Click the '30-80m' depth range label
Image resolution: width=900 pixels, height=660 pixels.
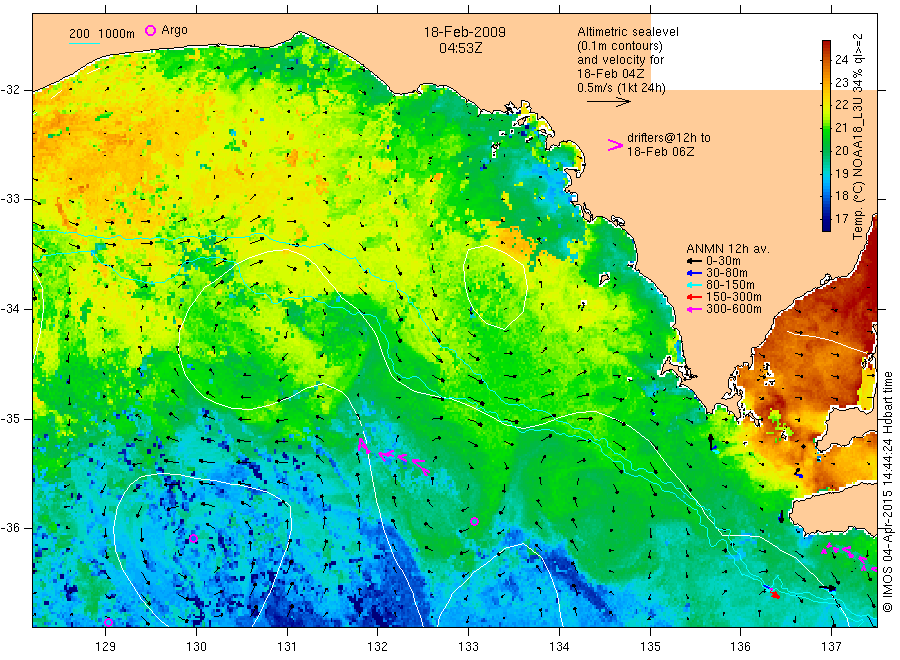(727, 273)
